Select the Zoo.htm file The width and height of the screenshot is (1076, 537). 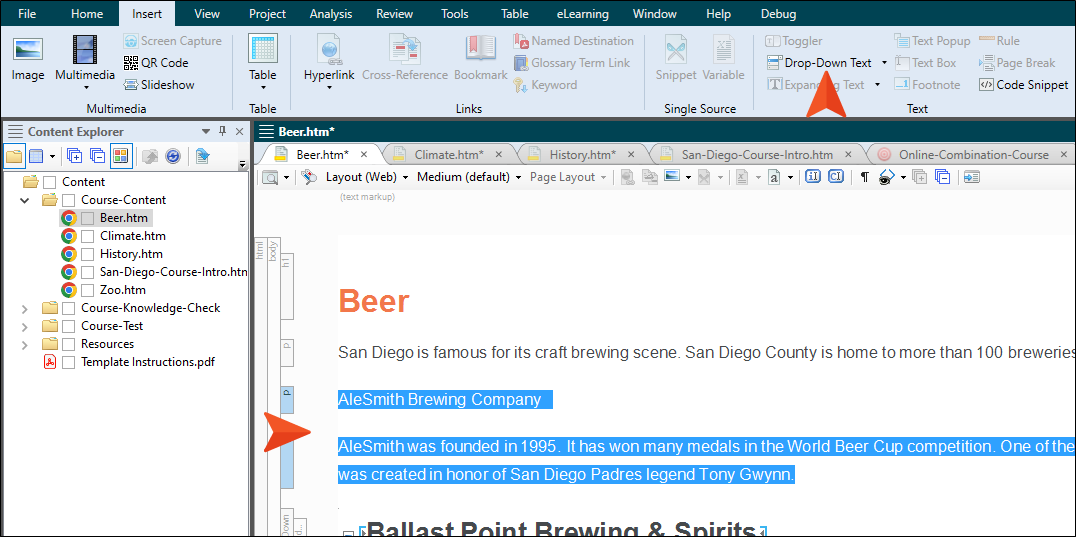pyautogui.click(x=123, y=289)
